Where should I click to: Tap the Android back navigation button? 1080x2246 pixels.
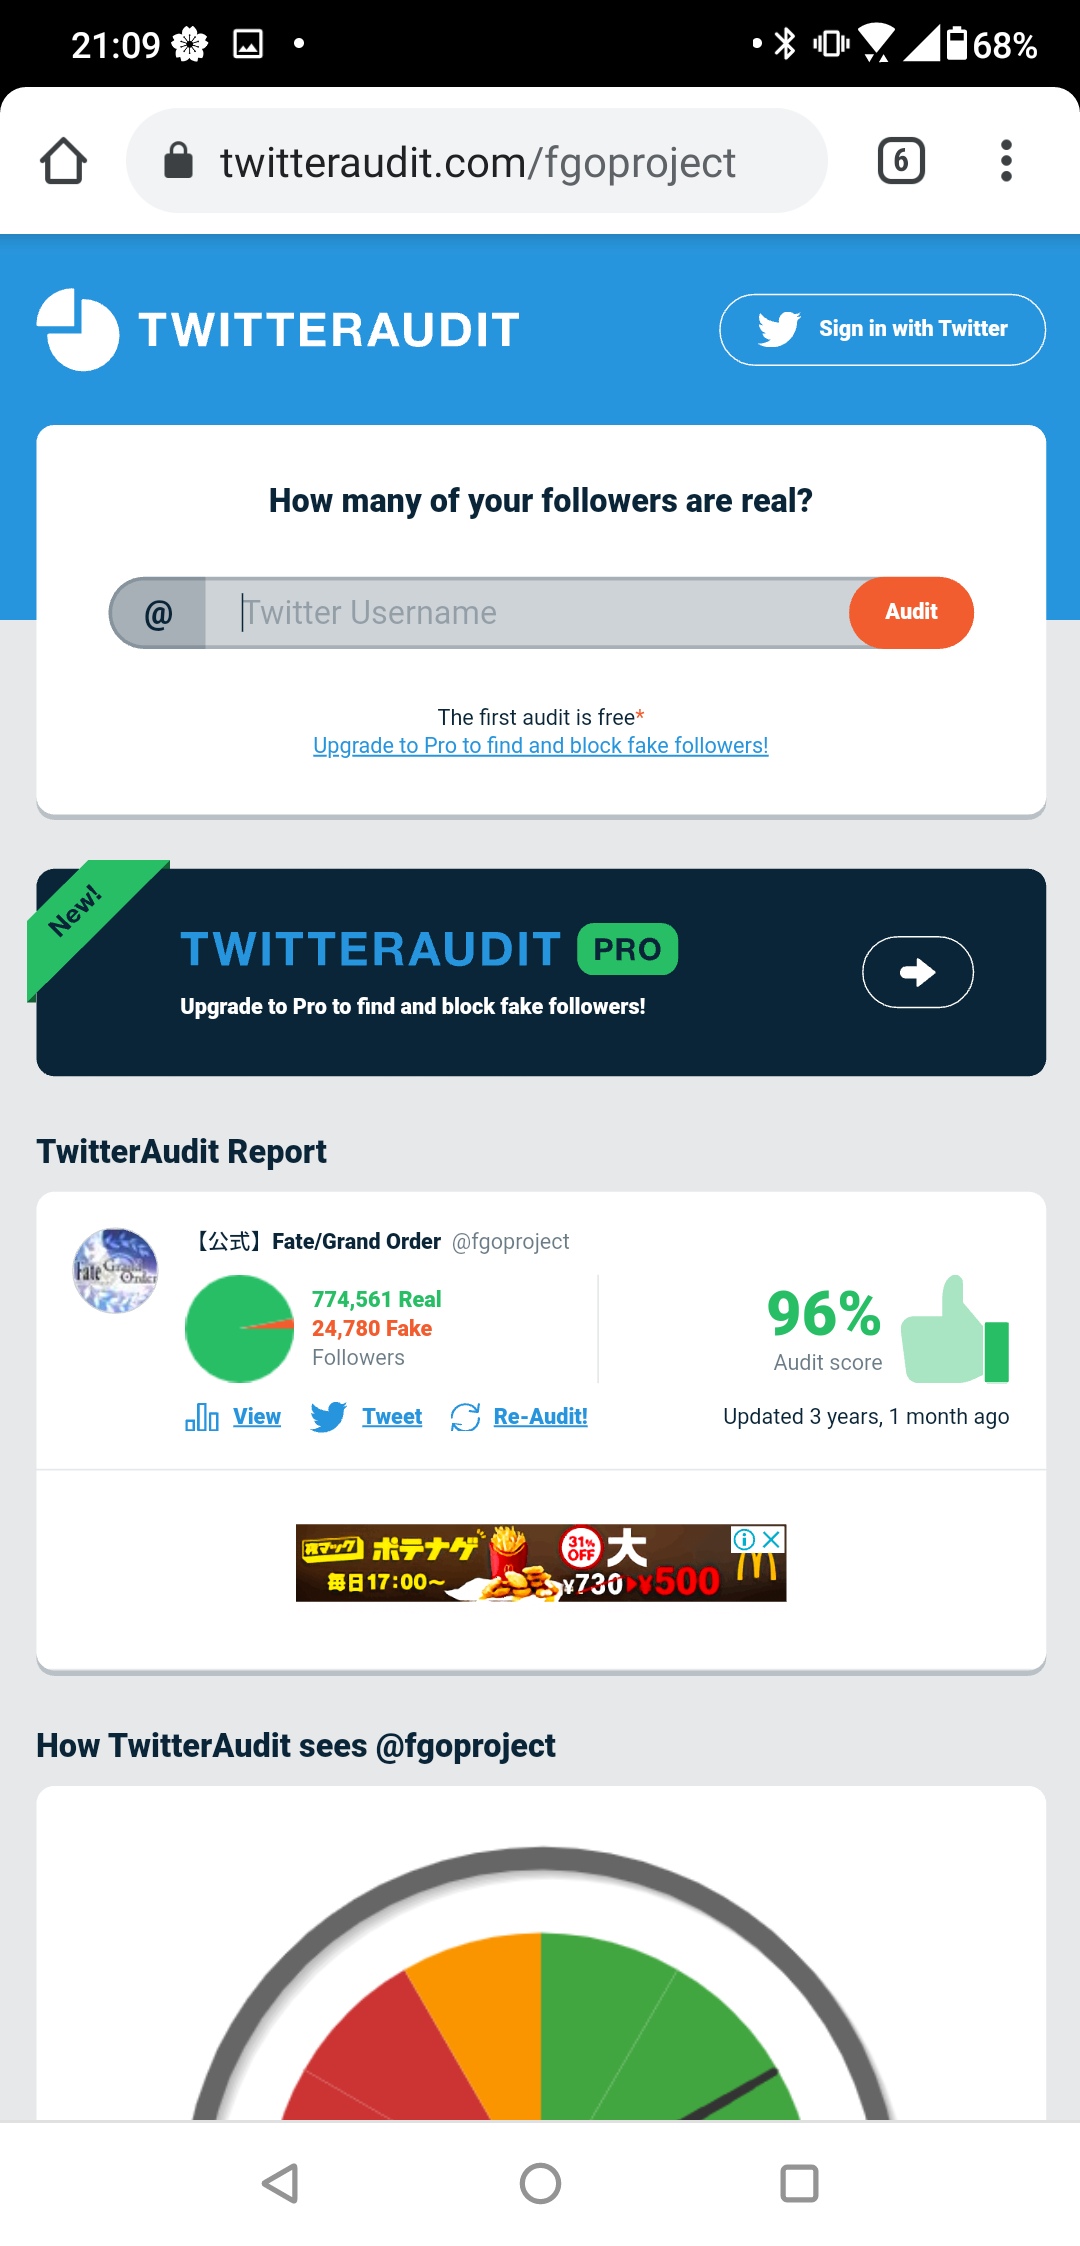click(x=281, y=2183)
